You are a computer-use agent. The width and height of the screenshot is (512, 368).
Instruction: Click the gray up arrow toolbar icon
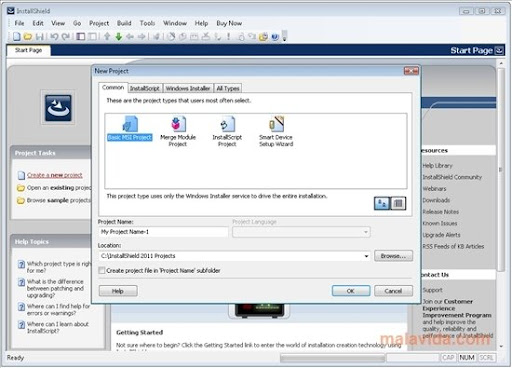click(107, 36)
